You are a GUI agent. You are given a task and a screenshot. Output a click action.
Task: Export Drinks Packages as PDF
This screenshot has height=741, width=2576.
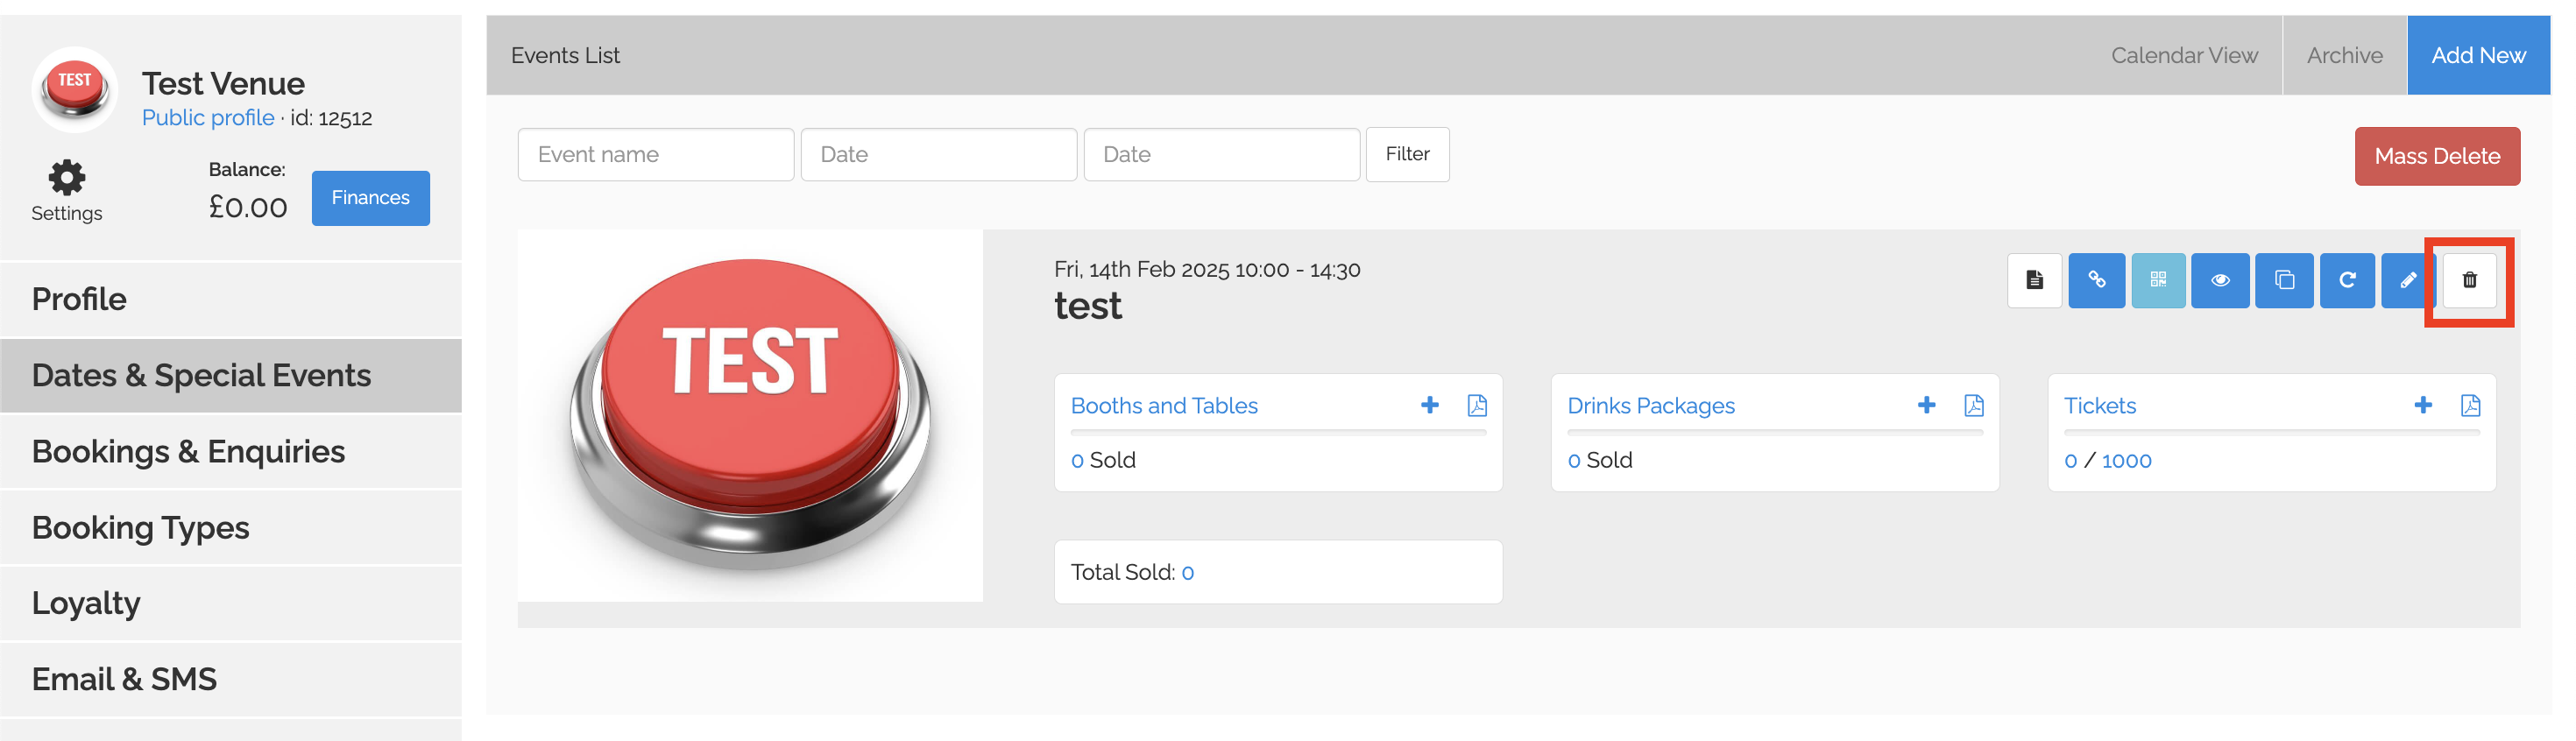click(1973, 405)
